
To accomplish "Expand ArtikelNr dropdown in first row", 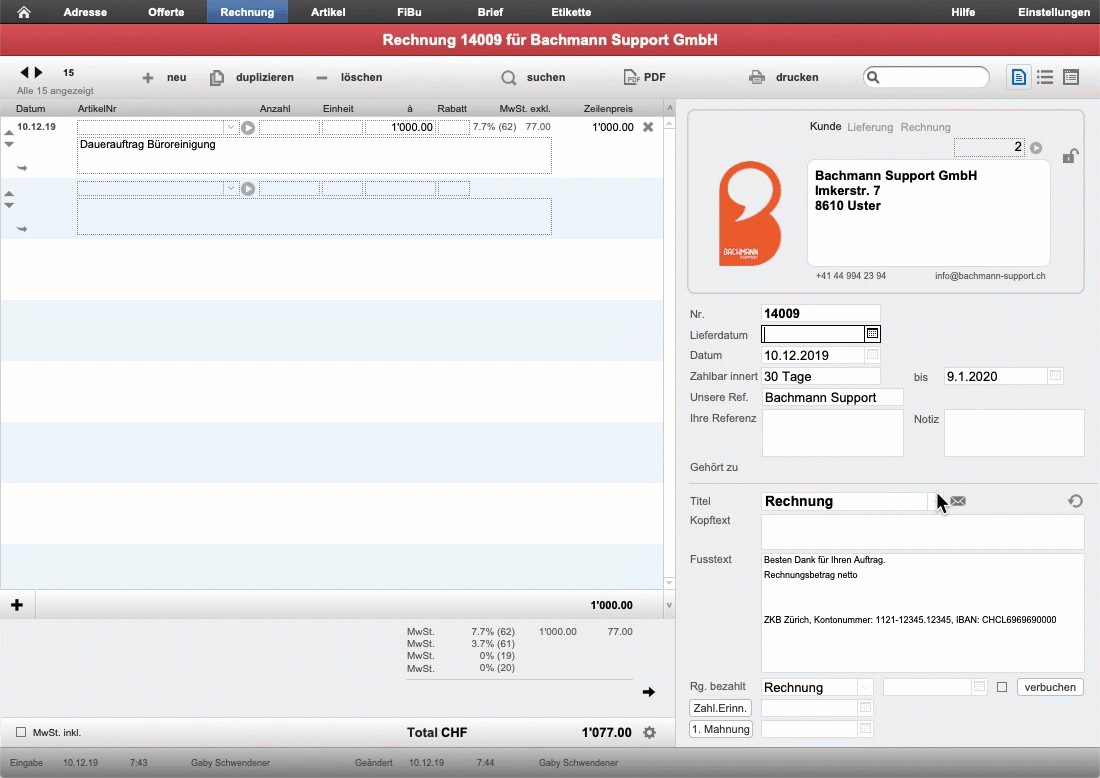I will tap(230, 128).
